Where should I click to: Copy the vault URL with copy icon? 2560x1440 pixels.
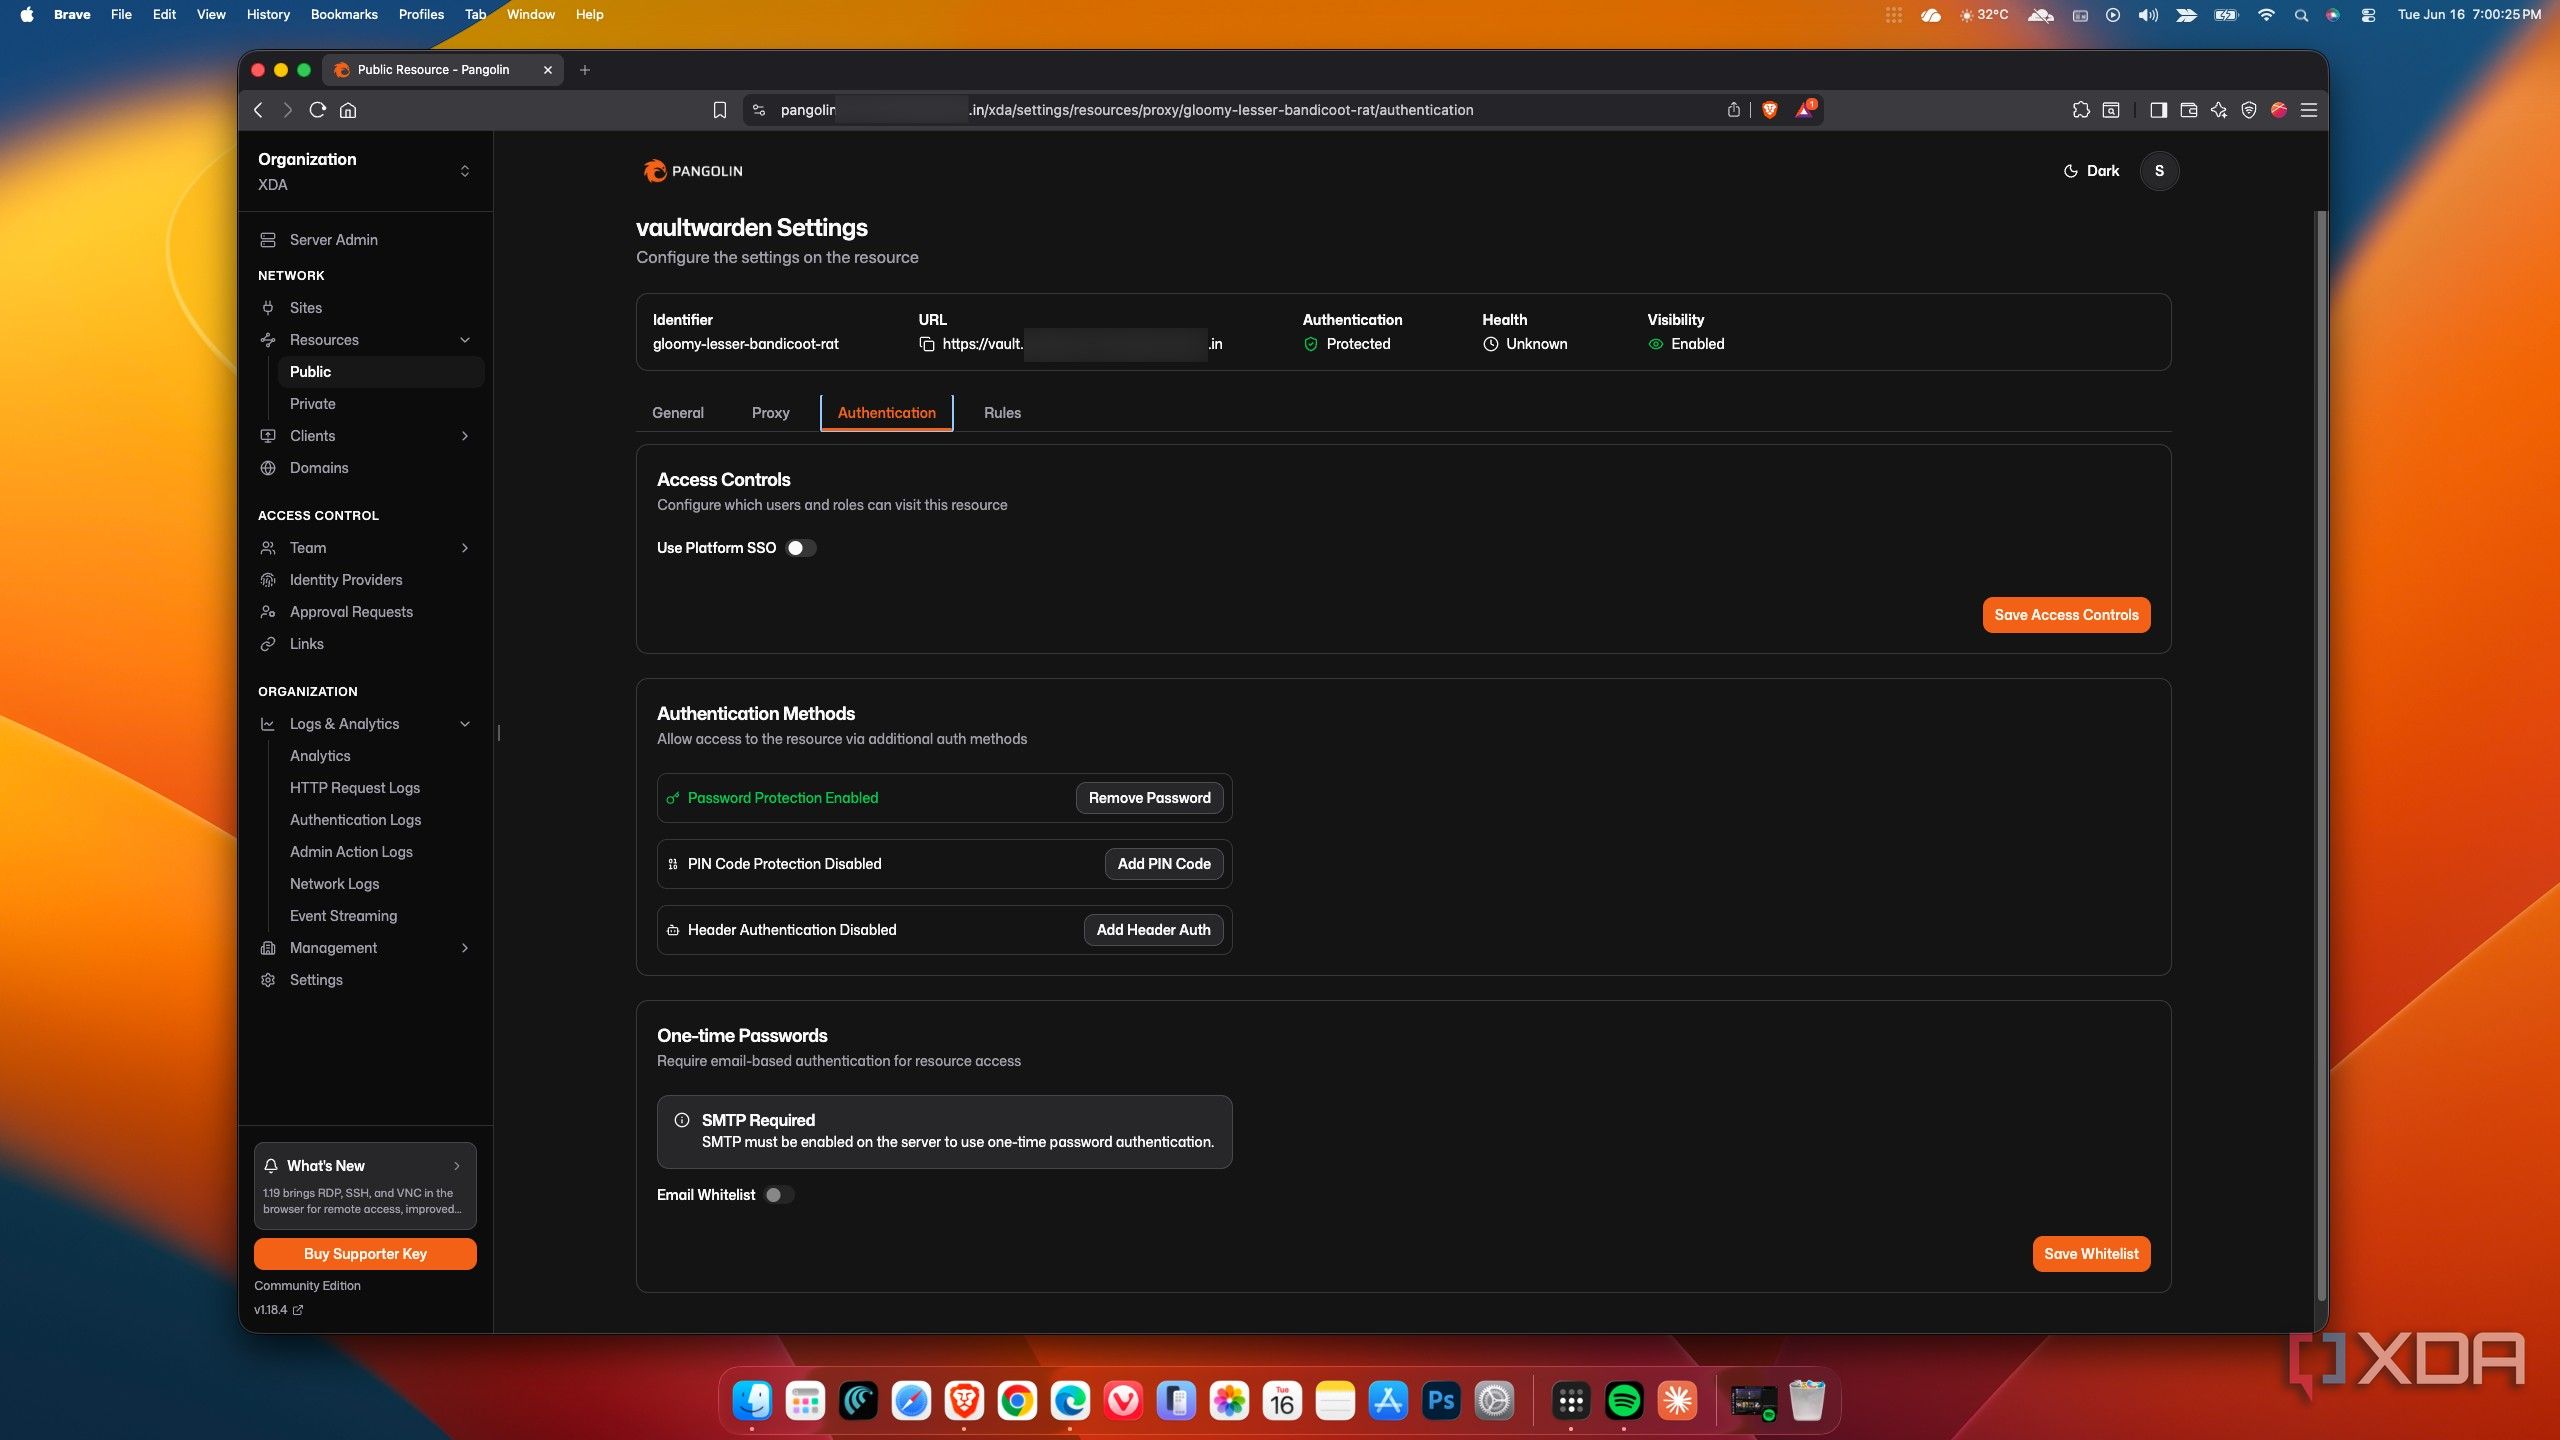927,344
